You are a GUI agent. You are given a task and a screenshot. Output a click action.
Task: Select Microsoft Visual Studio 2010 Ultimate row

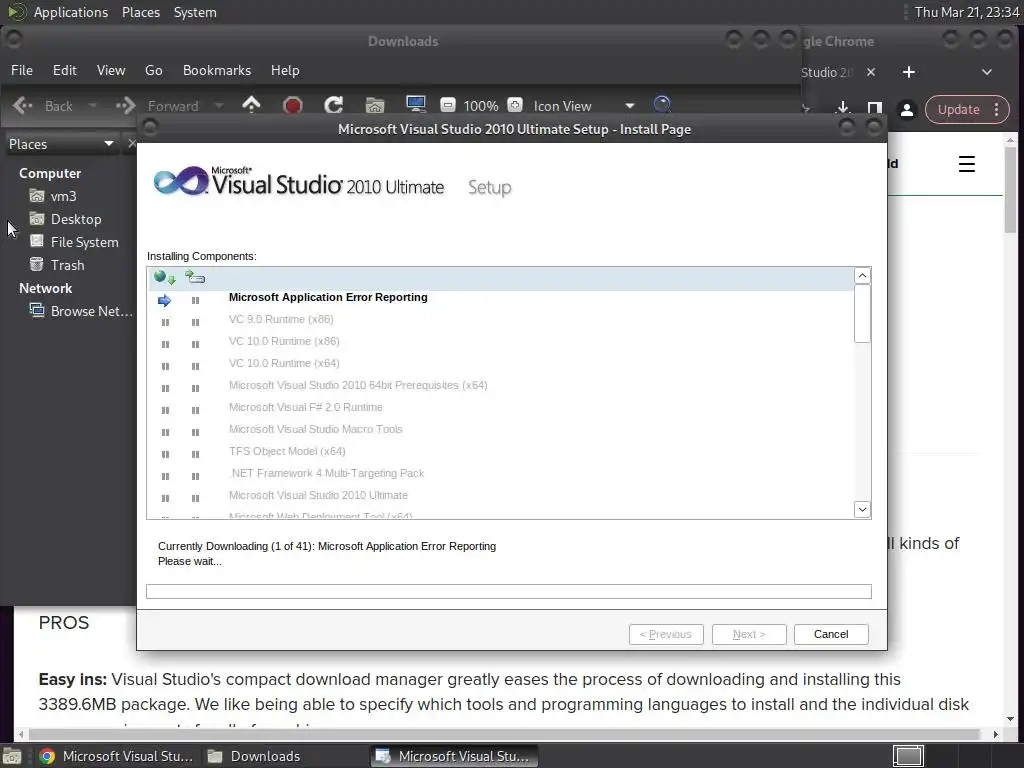click(500, 495)
